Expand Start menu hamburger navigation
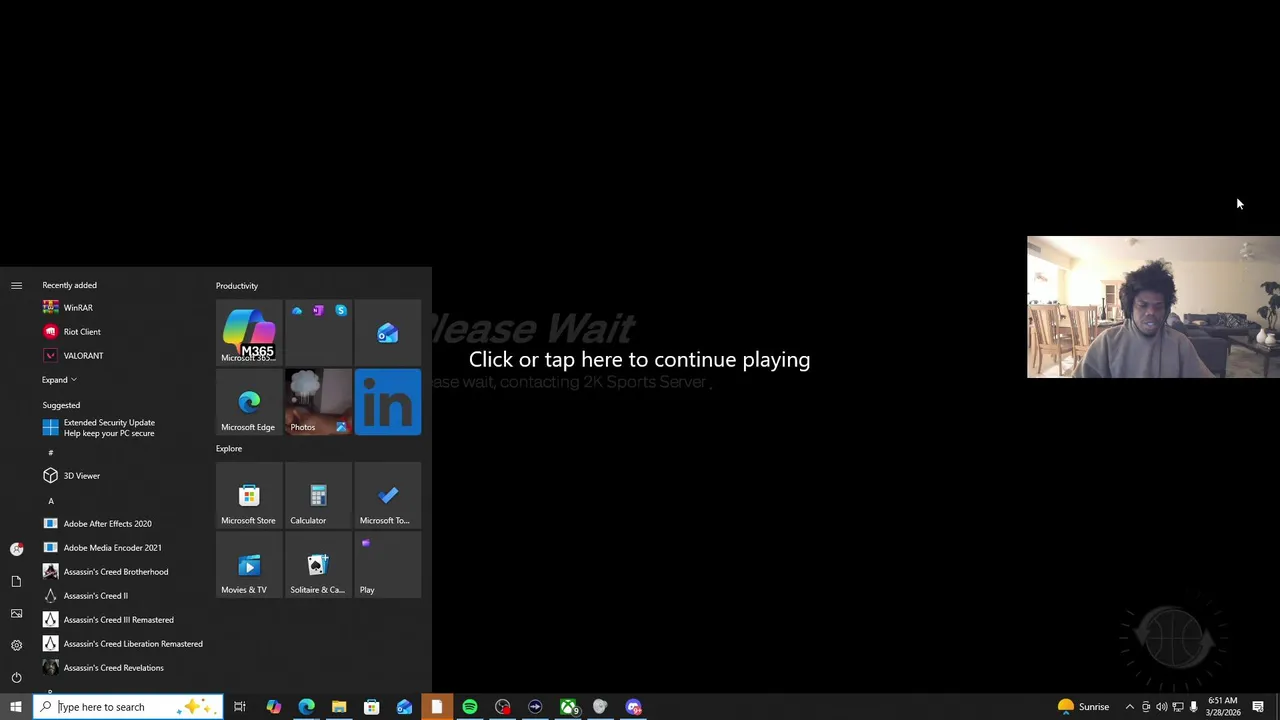Image resolution: width=1280 pixels, height=720 pixels. [x=16, y=286]
